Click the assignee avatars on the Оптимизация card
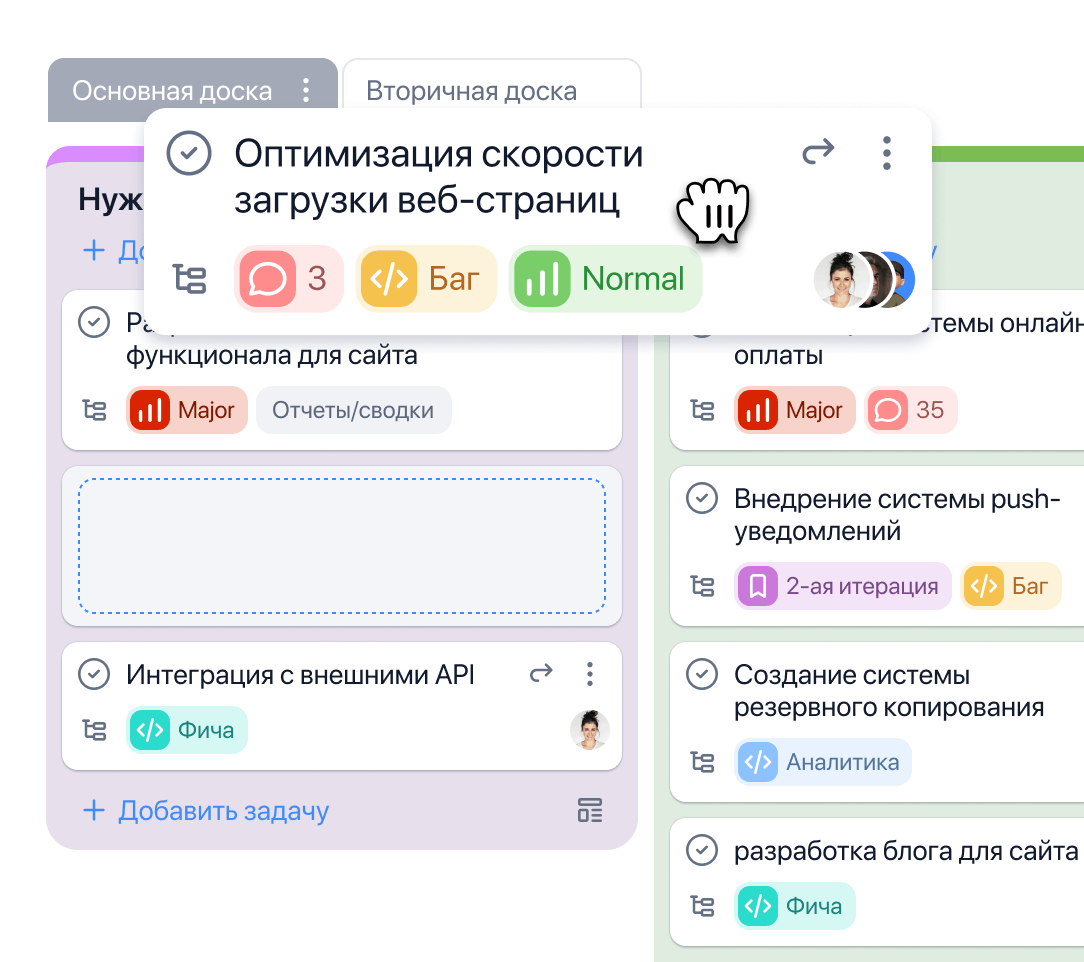 point(864,279)
